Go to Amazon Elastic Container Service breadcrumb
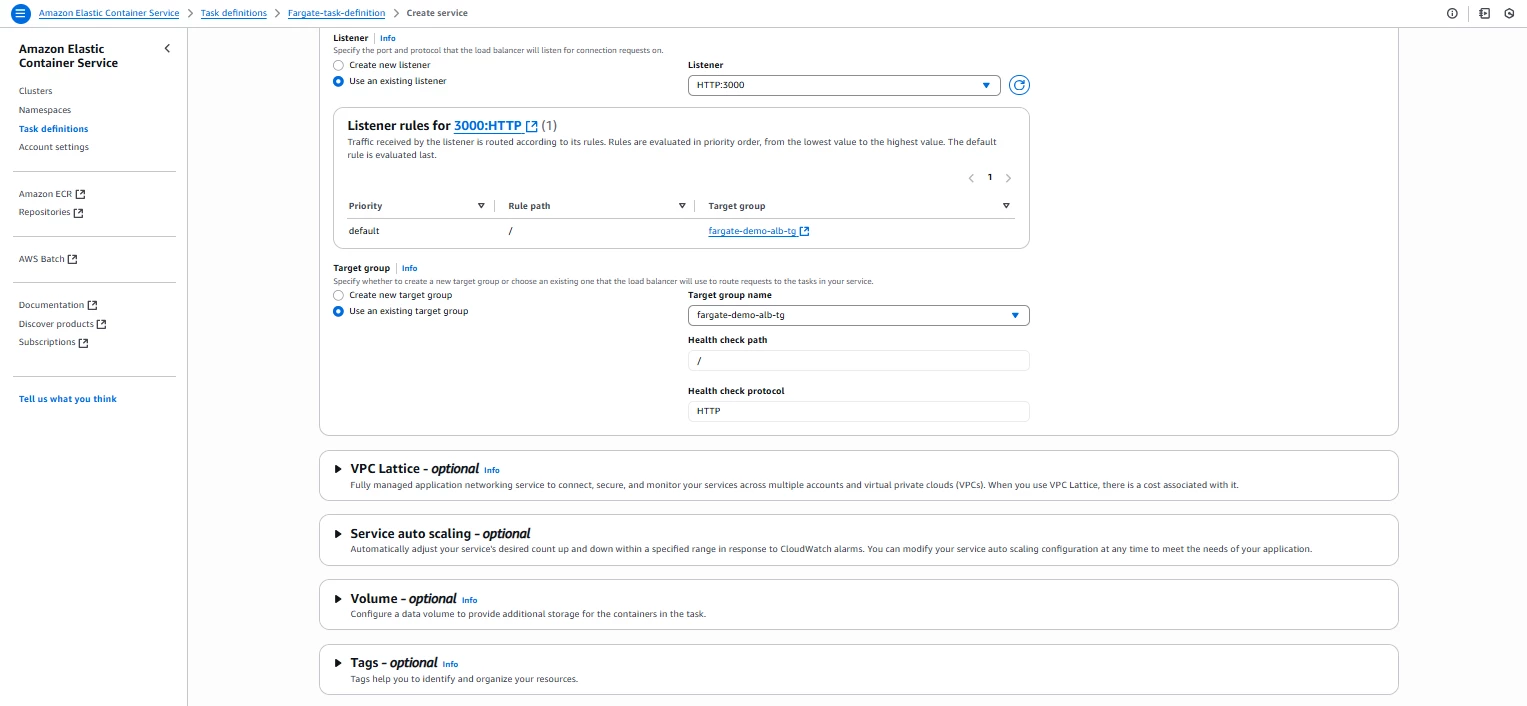The height and width of the screenshot is (706, 1527). 109,13
